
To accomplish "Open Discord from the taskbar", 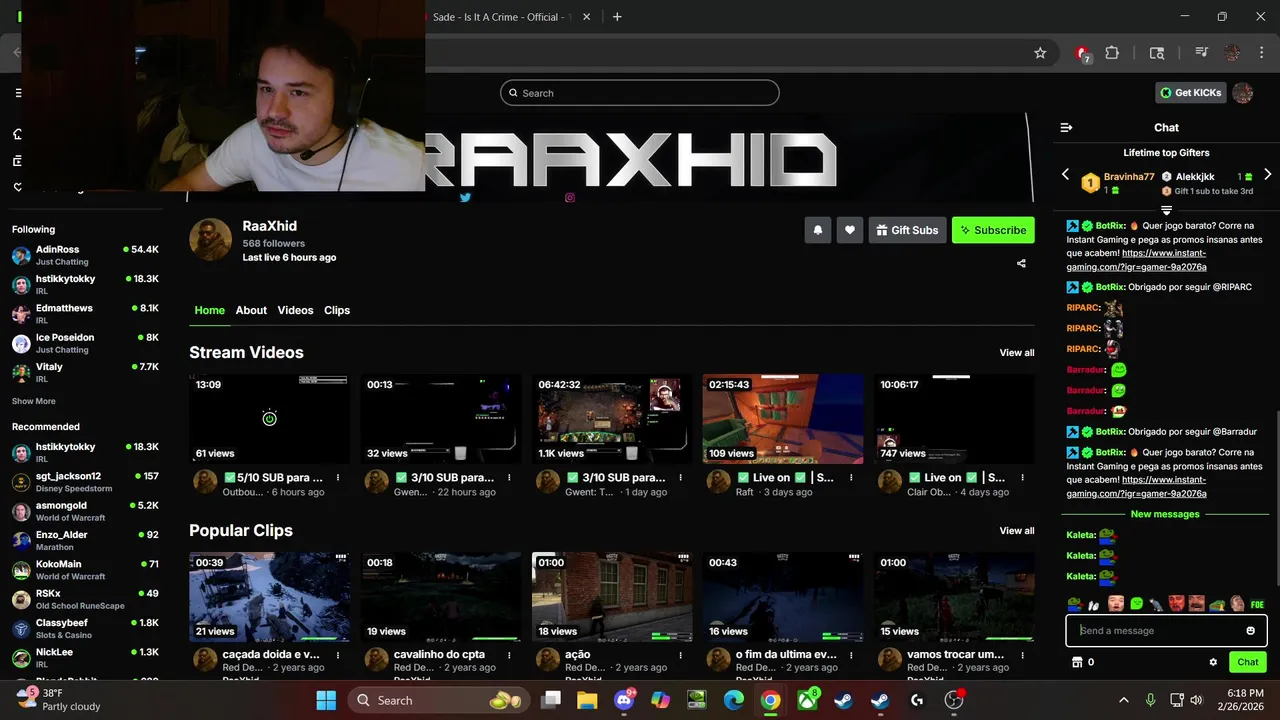I will (625, 700).
